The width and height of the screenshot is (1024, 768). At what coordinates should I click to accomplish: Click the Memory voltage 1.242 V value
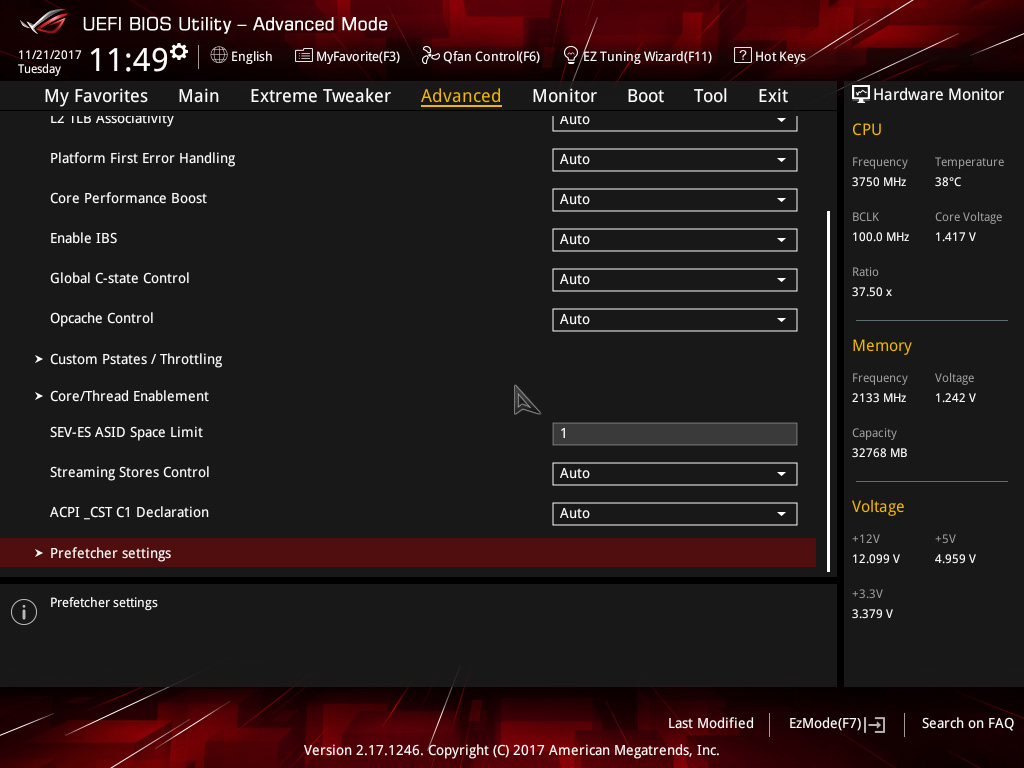pos(955,398)
